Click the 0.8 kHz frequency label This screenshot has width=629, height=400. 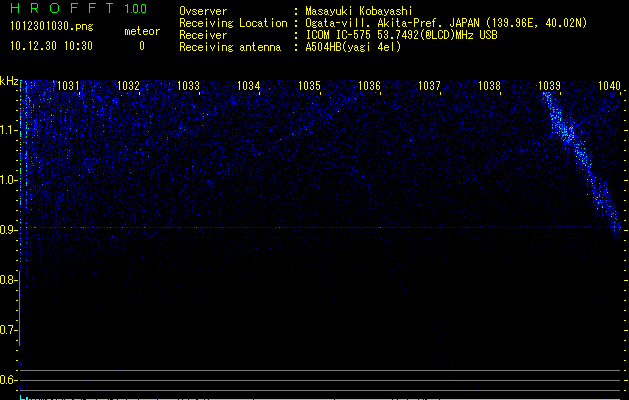9,280
